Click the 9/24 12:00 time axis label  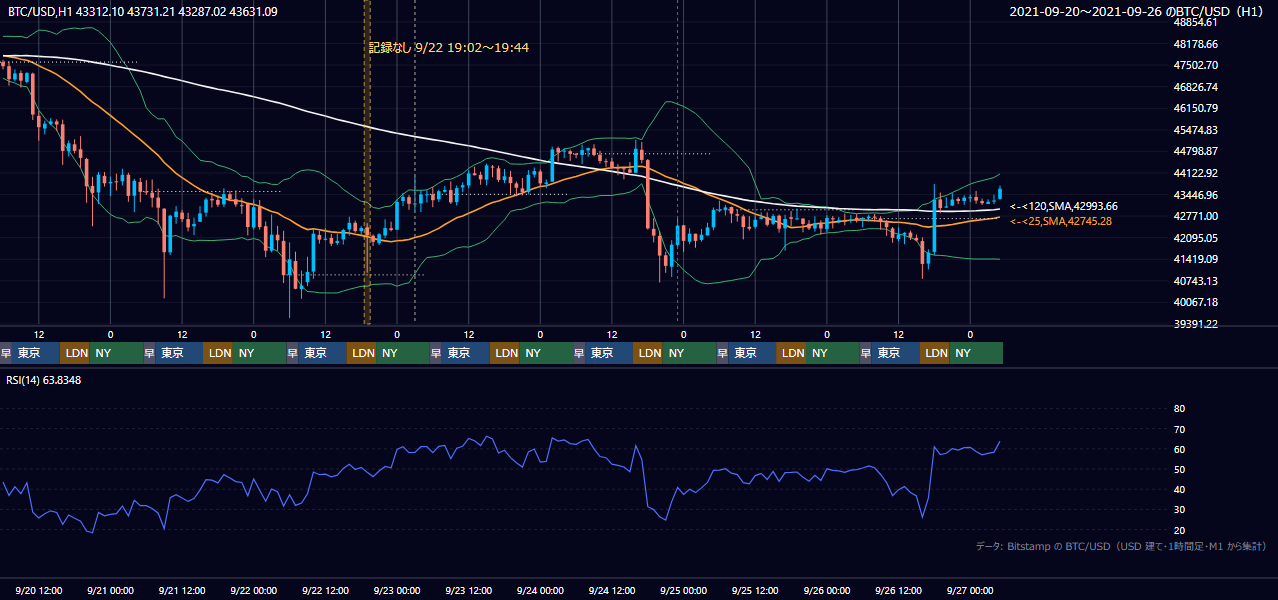coord(612,590)
